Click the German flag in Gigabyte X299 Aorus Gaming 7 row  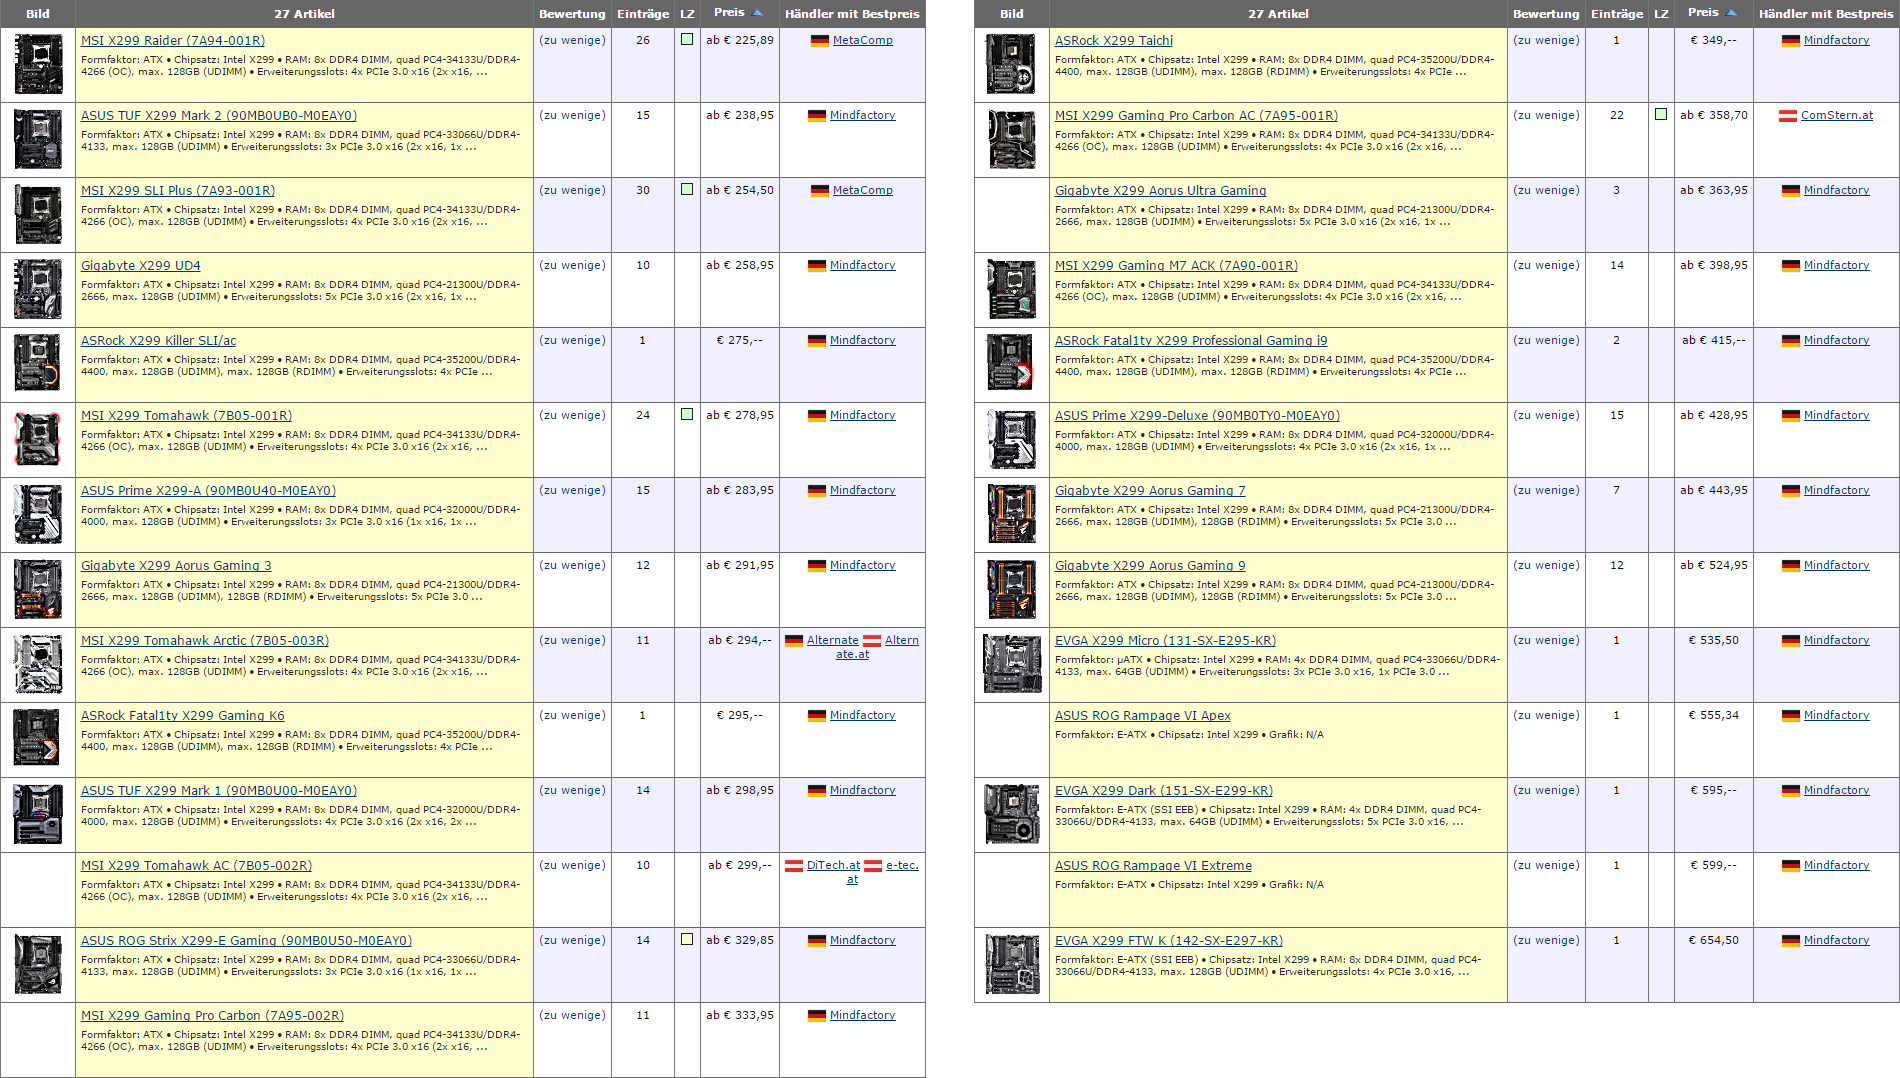point(1791,491)
